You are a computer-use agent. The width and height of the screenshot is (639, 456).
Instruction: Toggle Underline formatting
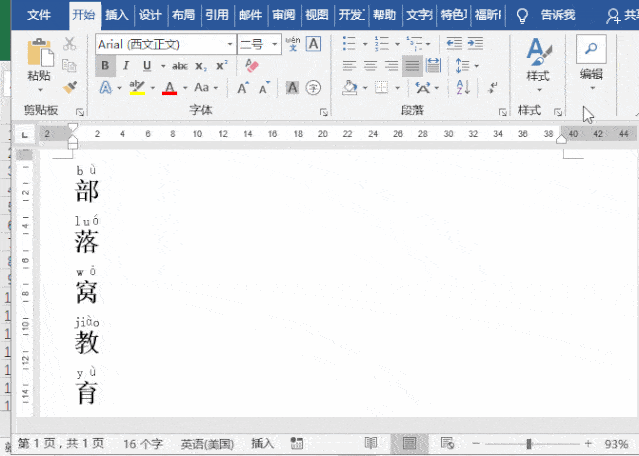click(x=146, y=66)
